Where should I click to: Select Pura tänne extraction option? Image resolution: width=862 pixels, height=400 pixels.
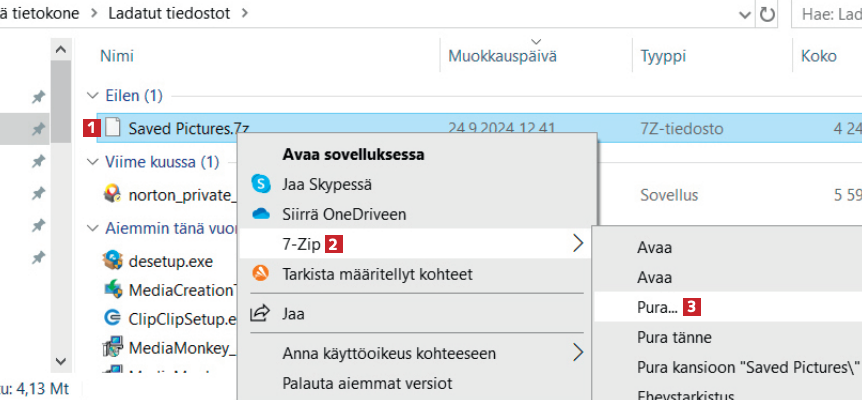[674, 337]
